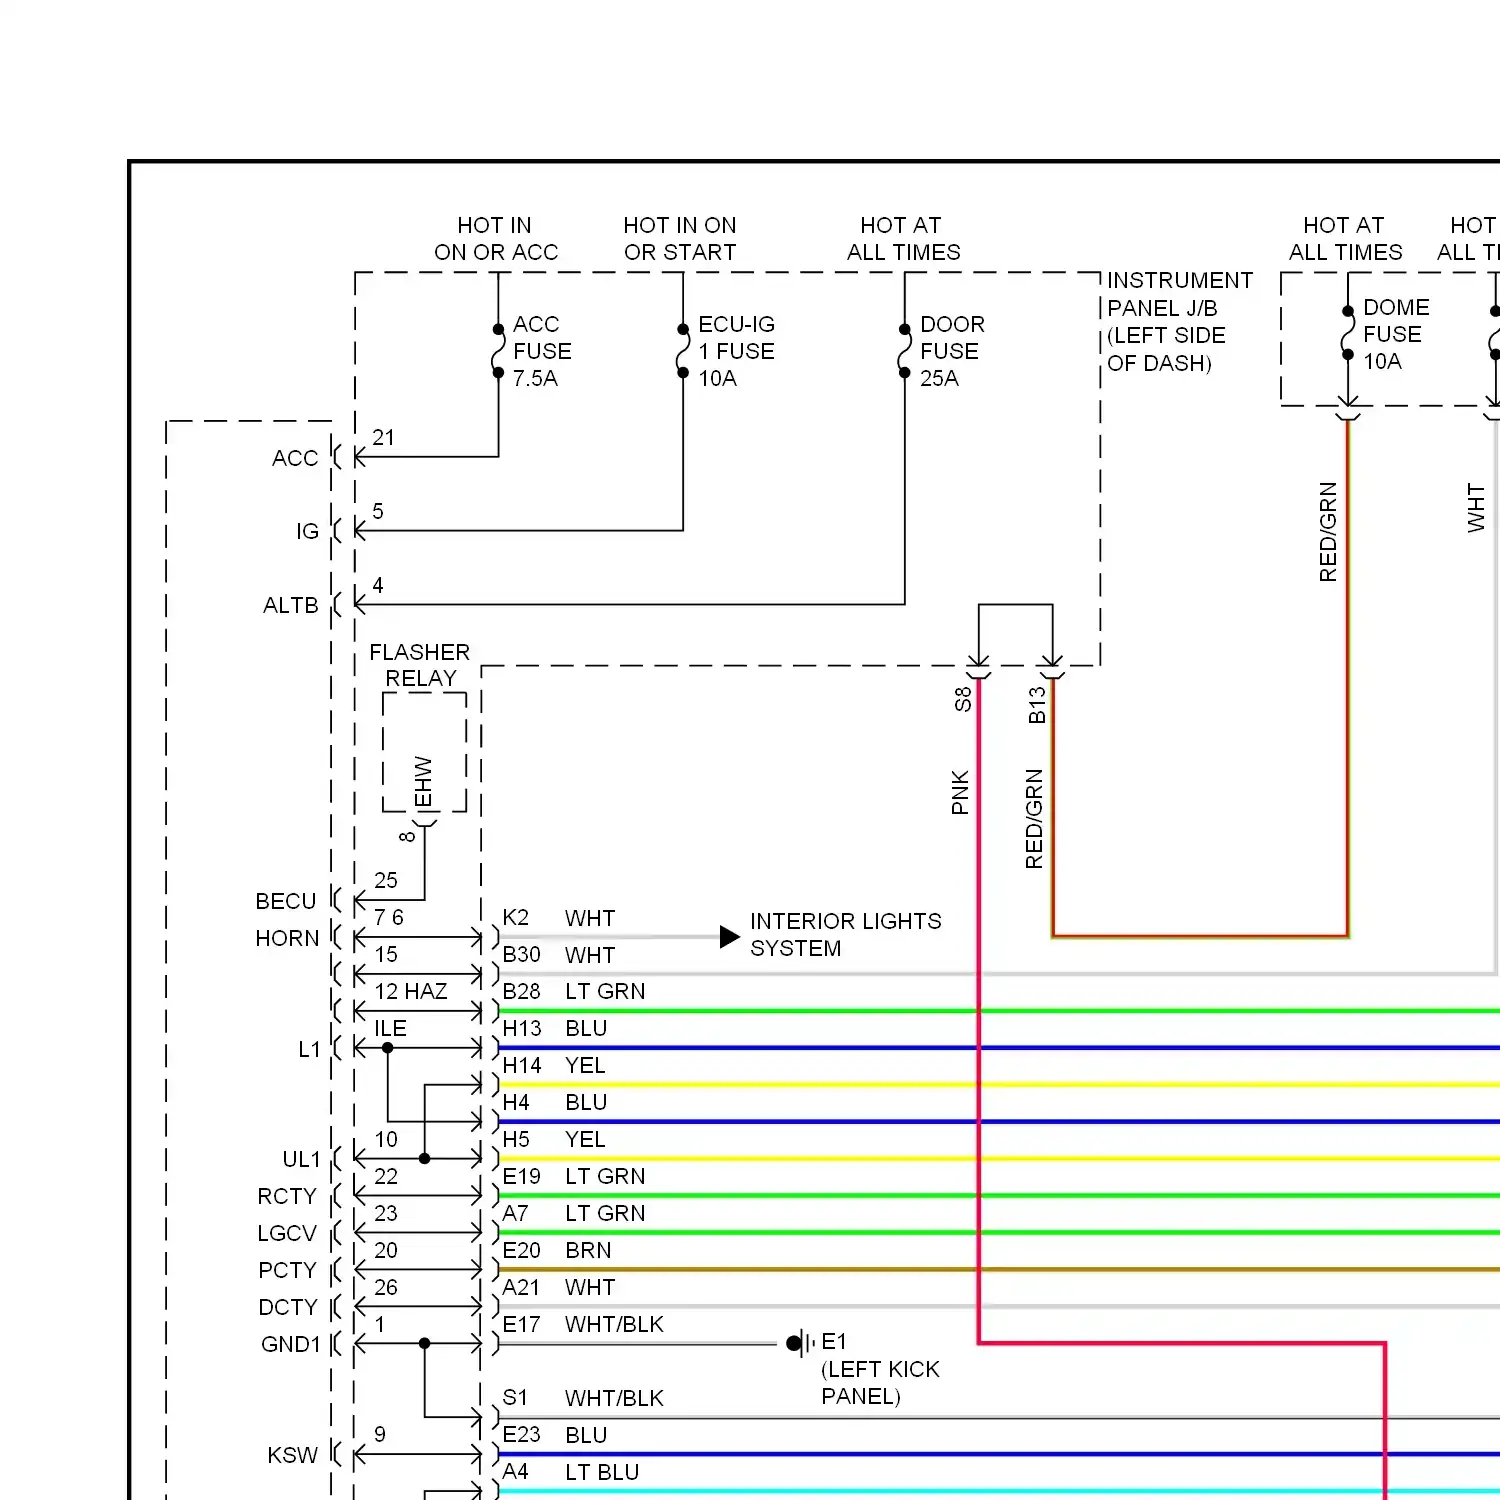Screen dimensions: 1500x1500
Task: Click the DOME FUSE 10A label
Action: pos(1396,334)
